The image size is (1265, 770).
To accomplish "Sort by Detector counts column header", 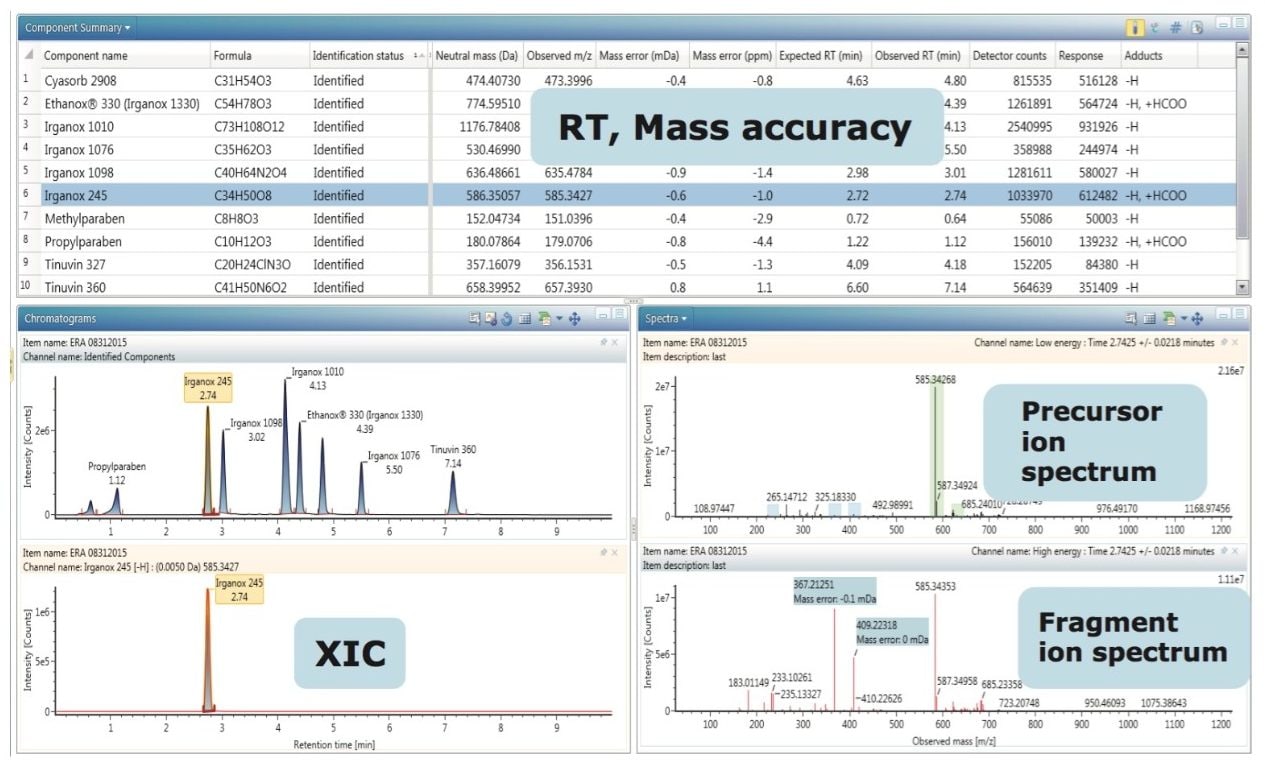I will pyautogui.click(x=1010, y=56).
